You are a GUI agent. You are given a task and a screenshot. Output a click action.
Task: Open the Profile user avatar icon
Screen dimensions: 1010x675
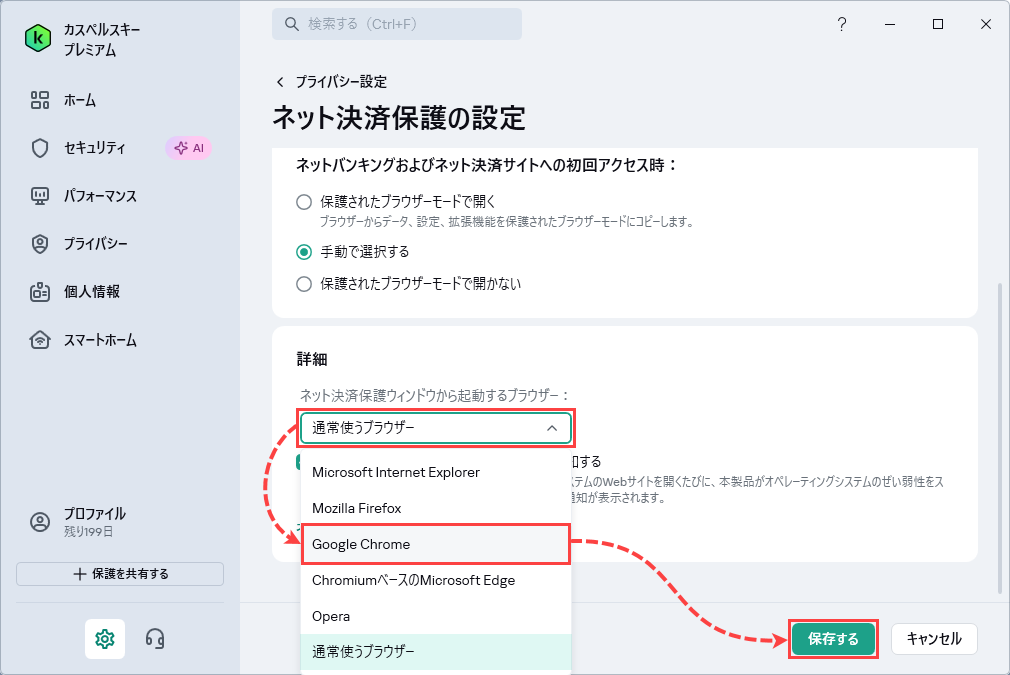40,522
